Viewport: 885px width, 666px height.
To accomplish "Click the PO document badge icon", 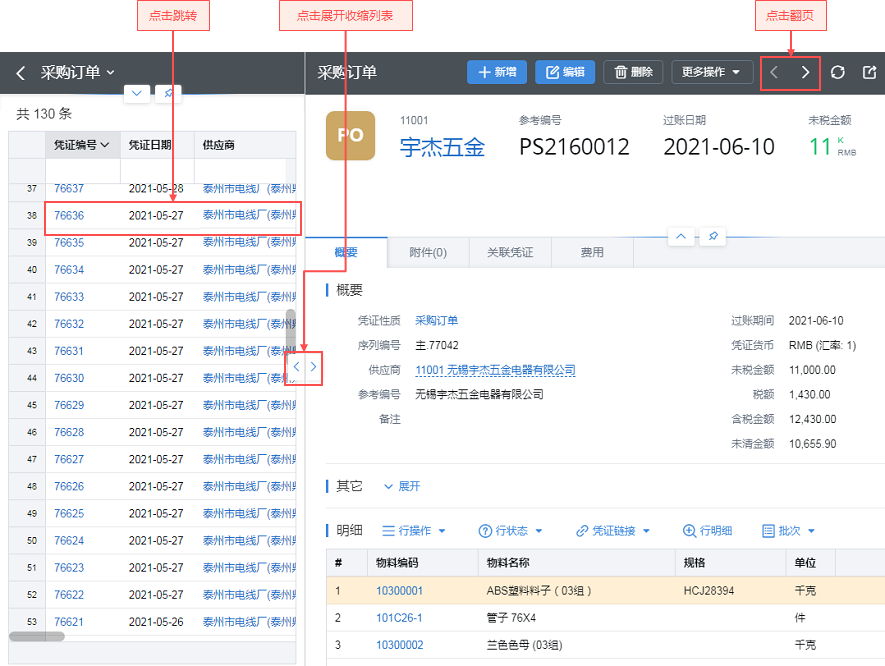I will 350,136.
